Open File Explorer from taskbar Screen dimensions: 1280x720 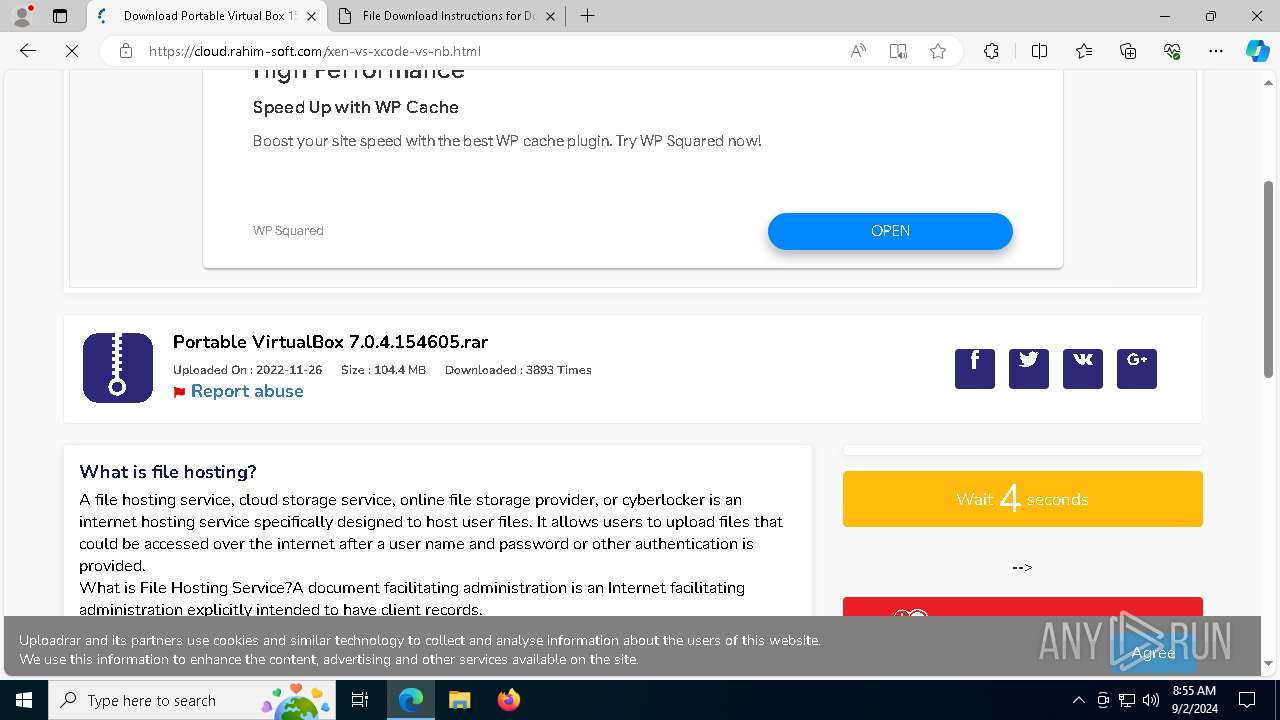pos(459,700)
